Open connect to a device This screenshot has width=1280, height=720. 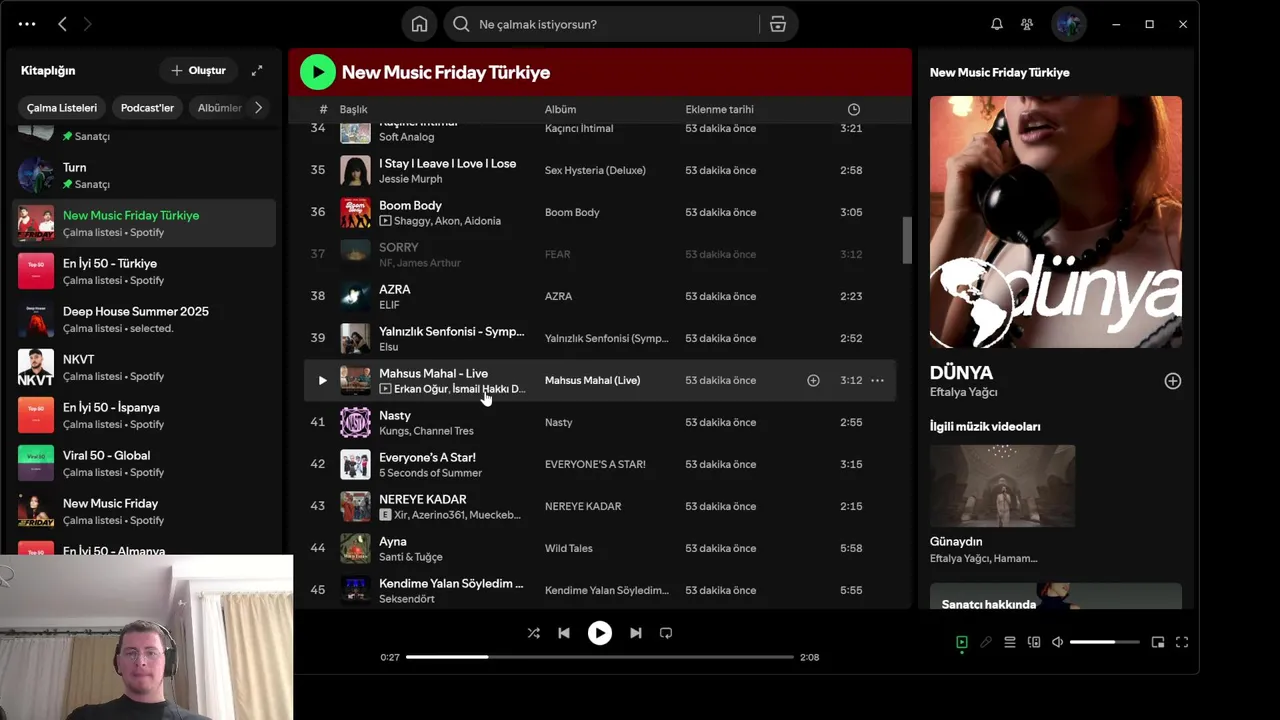pyautogui.click(x=1034, y=642)
